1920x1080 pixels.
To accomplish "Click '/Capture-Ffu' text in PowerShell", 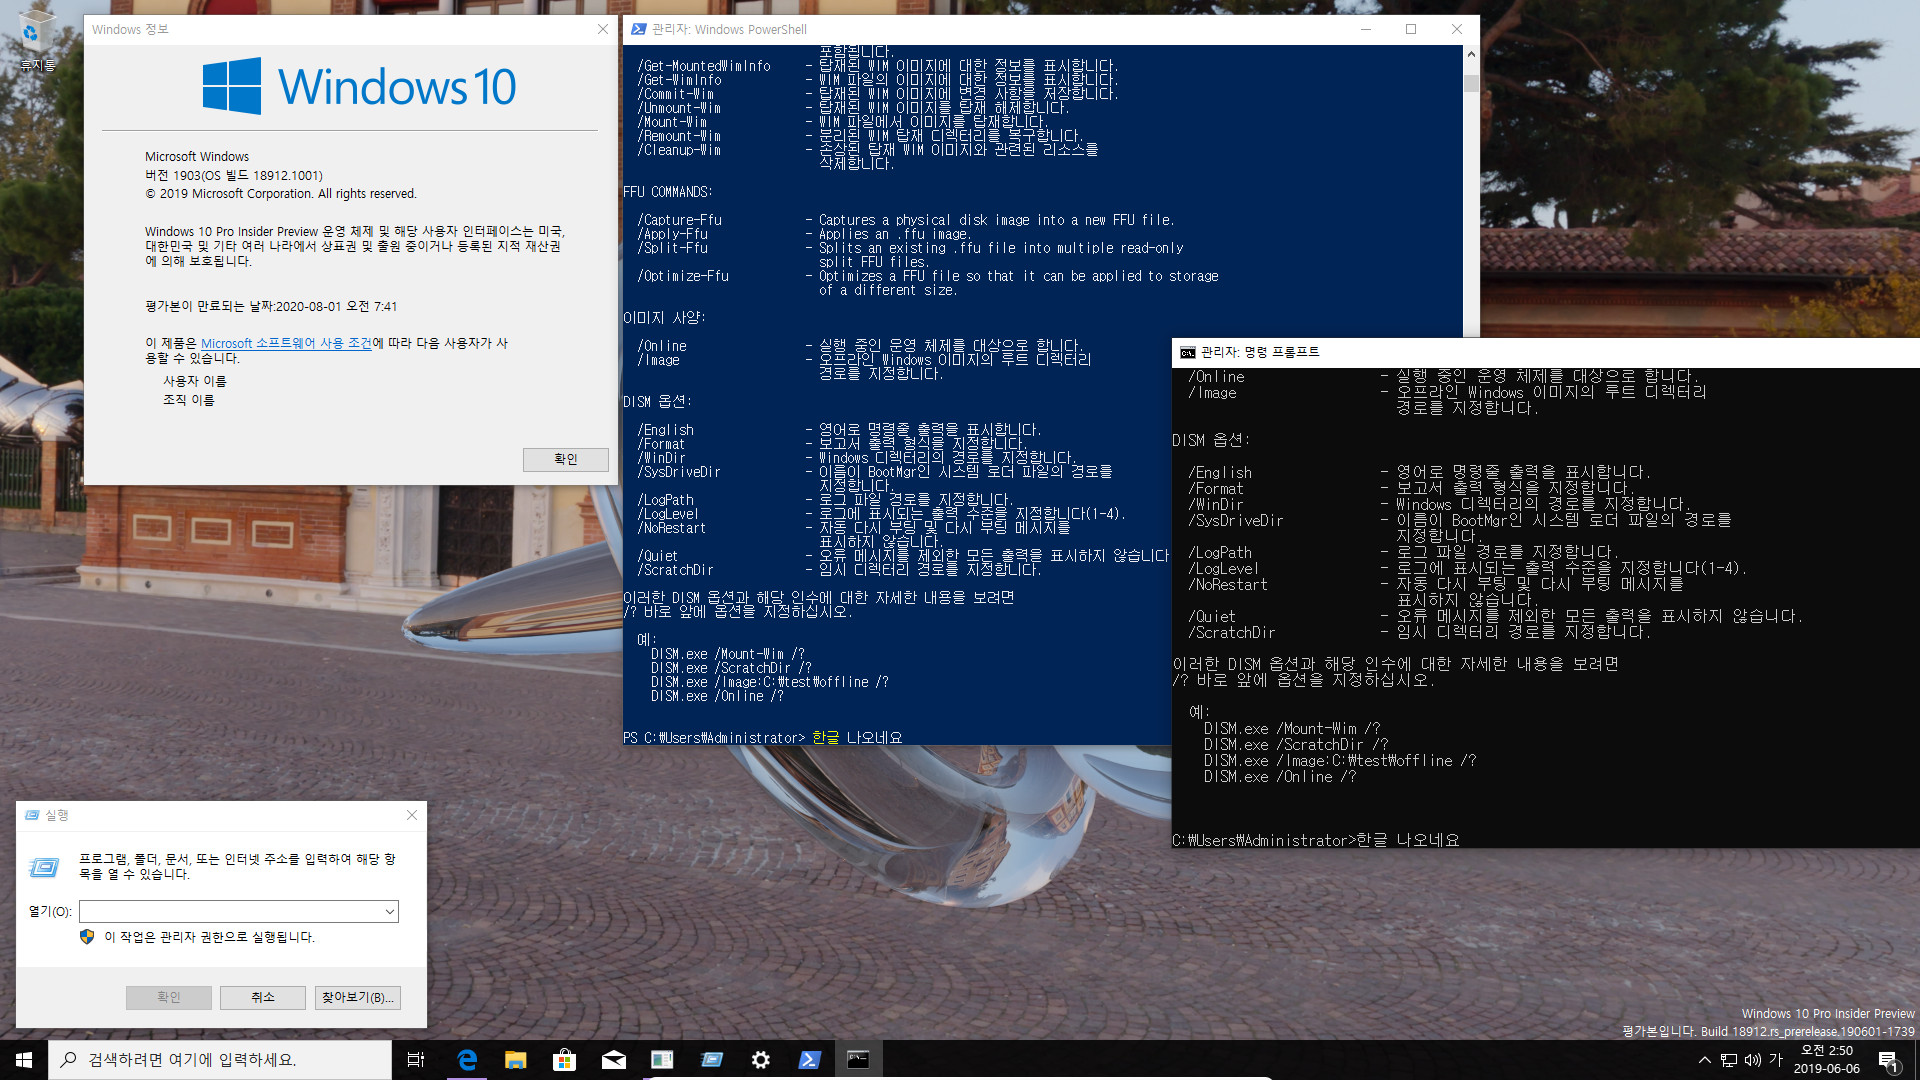I will pos(680,220).
